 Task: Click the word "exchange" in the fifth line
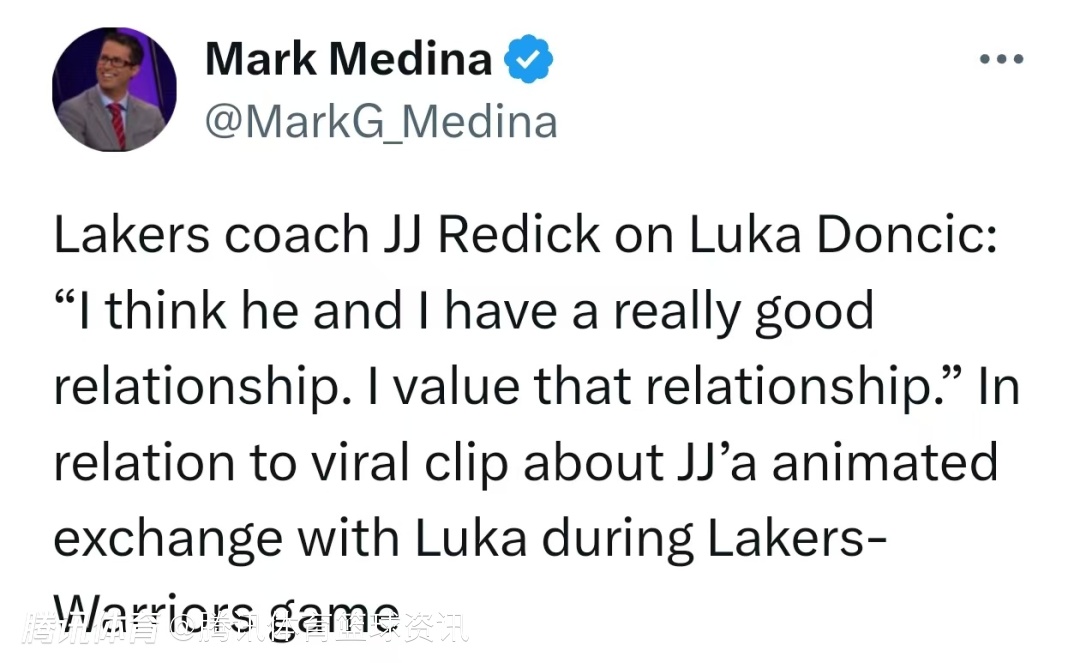(x=167, y=540)
